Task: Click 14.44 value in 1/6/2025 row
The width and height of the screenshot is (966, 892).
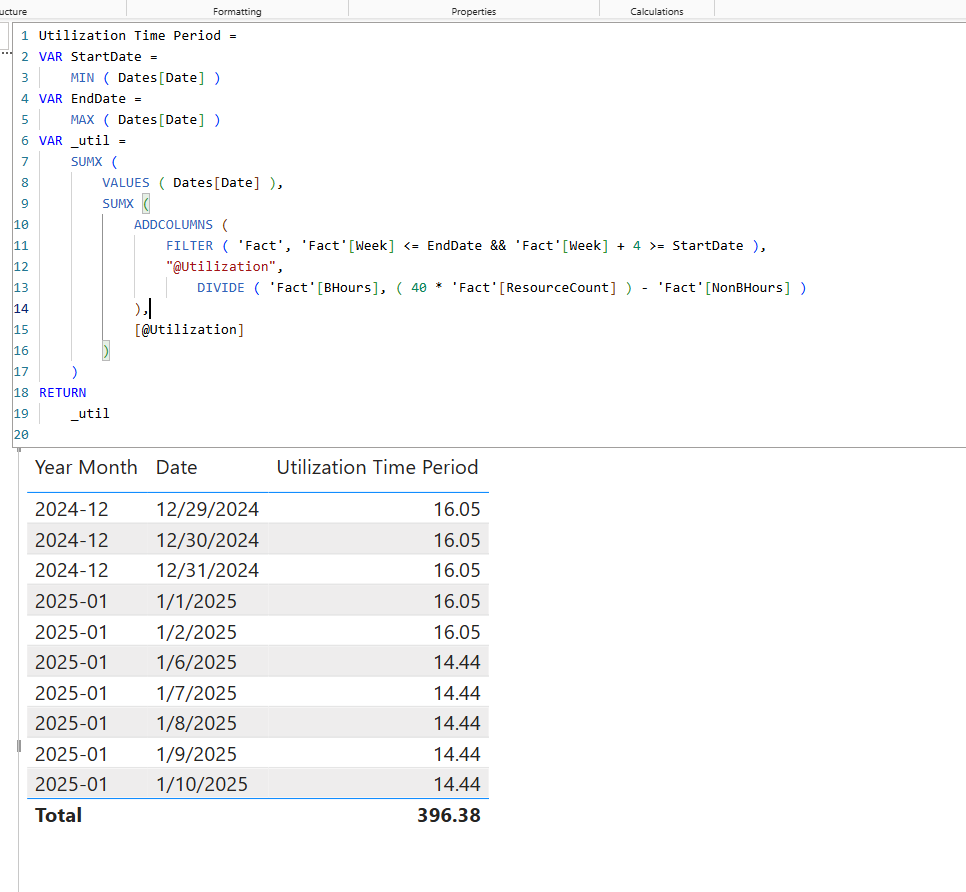Action: click(457, 662)
